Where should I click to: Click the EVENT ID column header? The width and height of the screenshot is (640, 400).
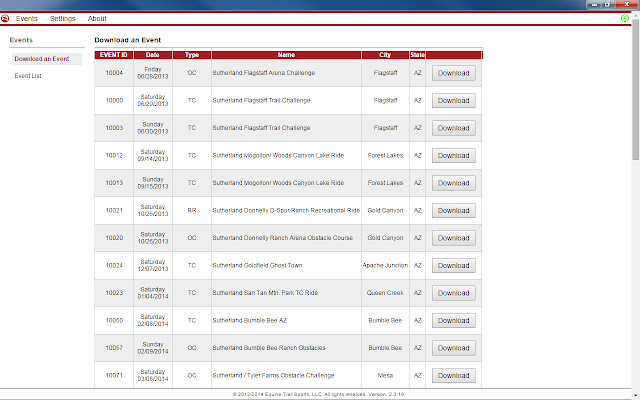coord(114,54)
